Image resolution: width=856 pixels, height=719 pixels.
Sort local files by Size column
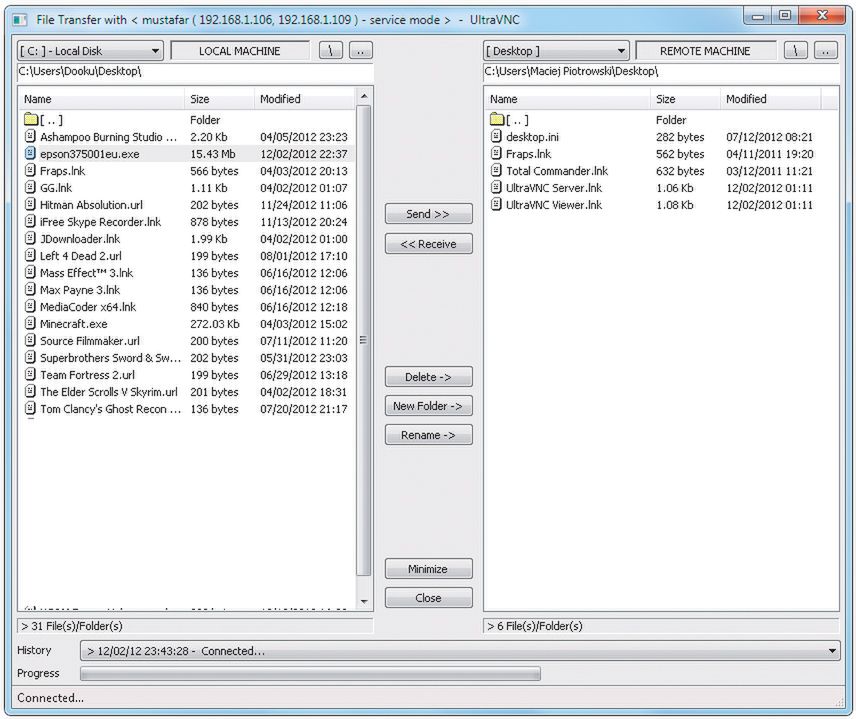219,99
